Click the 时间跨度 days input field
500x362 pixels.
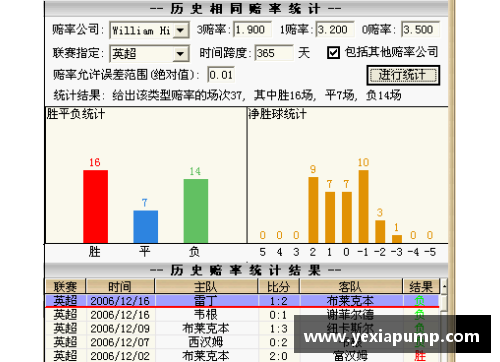coord(274,53)
